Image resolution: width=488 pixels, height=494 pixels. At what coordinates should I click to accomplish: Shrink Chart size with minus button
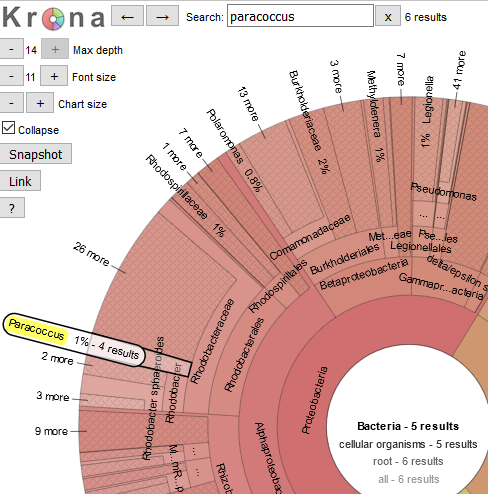pos(11,103)
